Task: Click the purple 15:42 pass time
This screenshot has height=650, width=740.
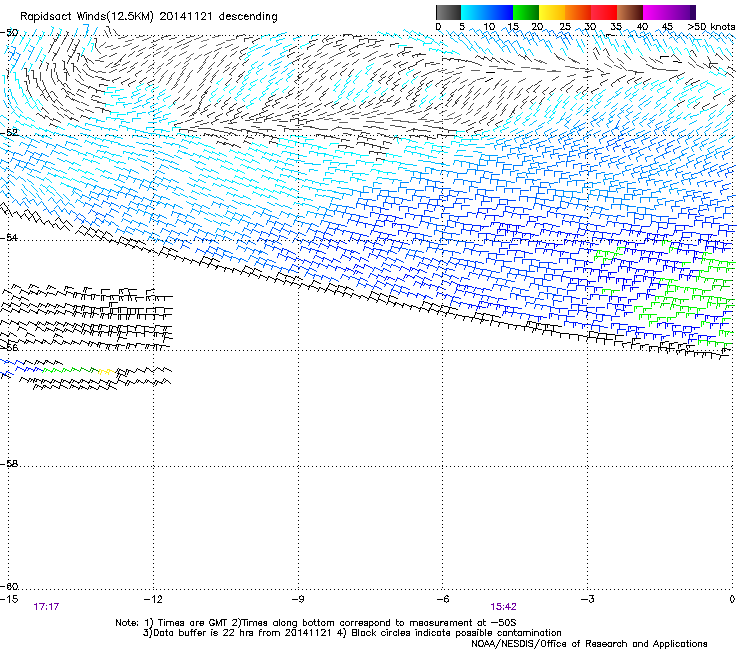Action: tap(503, 607)
